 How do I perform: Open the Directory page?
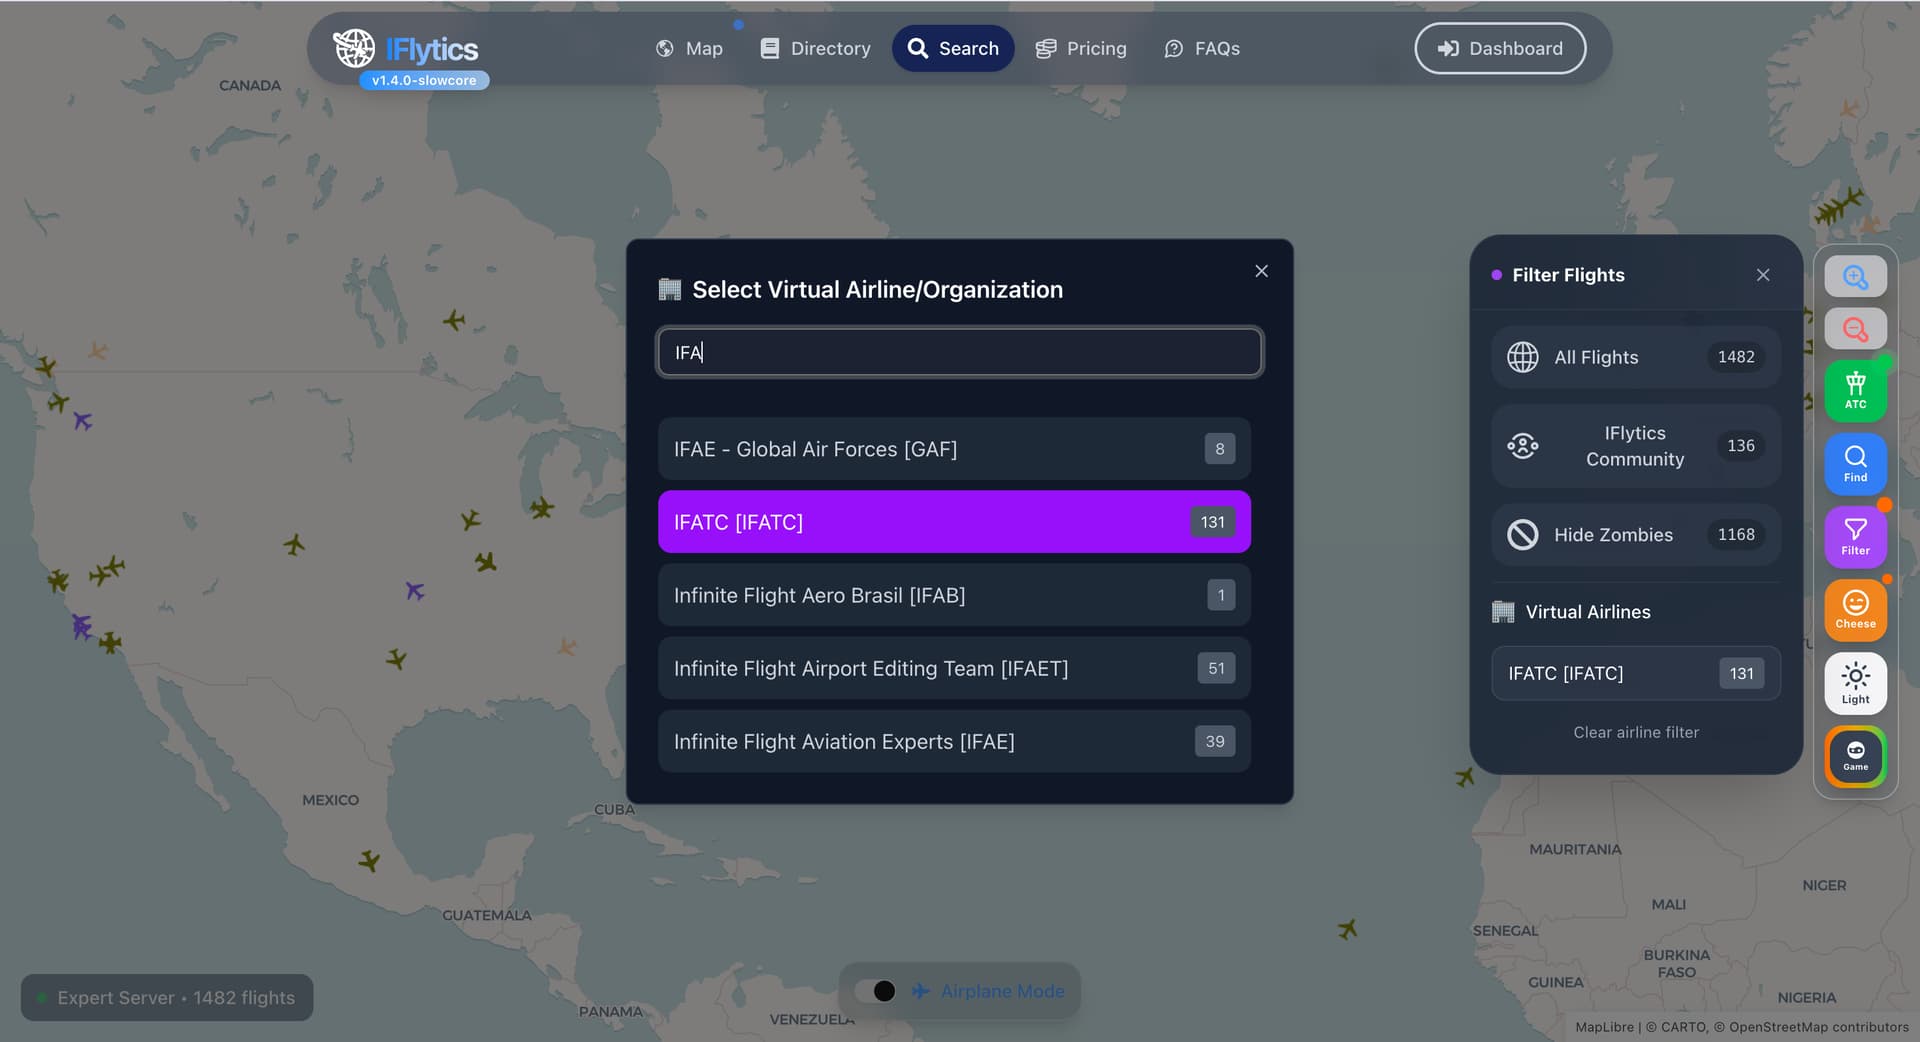tap(815, 48)
